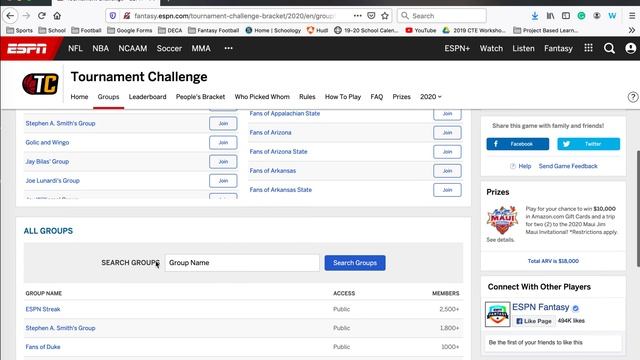Open the Fantasy menu

pyautogui.click(x=558, y=48)
